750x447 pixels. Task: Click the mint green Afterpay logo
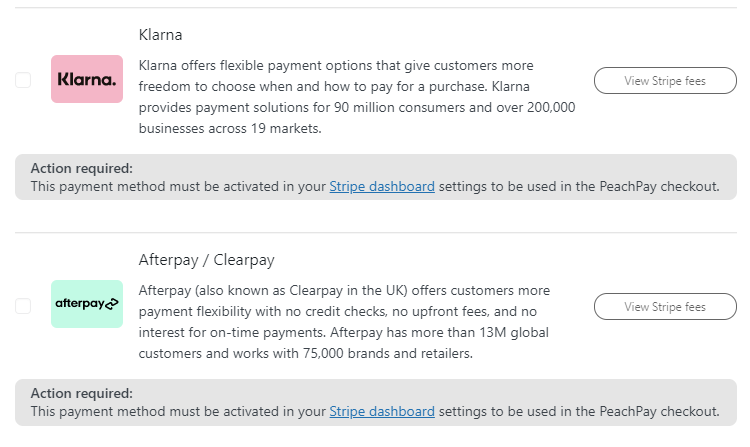click(x=87, y=304)
